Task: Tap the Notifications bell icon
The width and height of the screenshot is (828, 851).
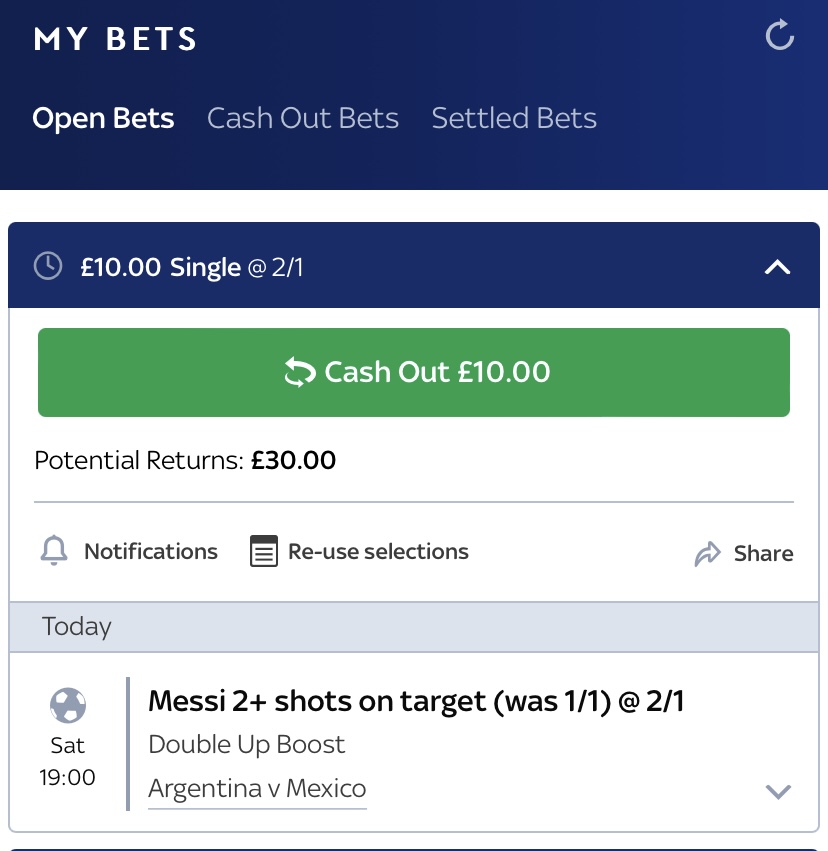Action: pyautogui.click(x=54, y=550)
